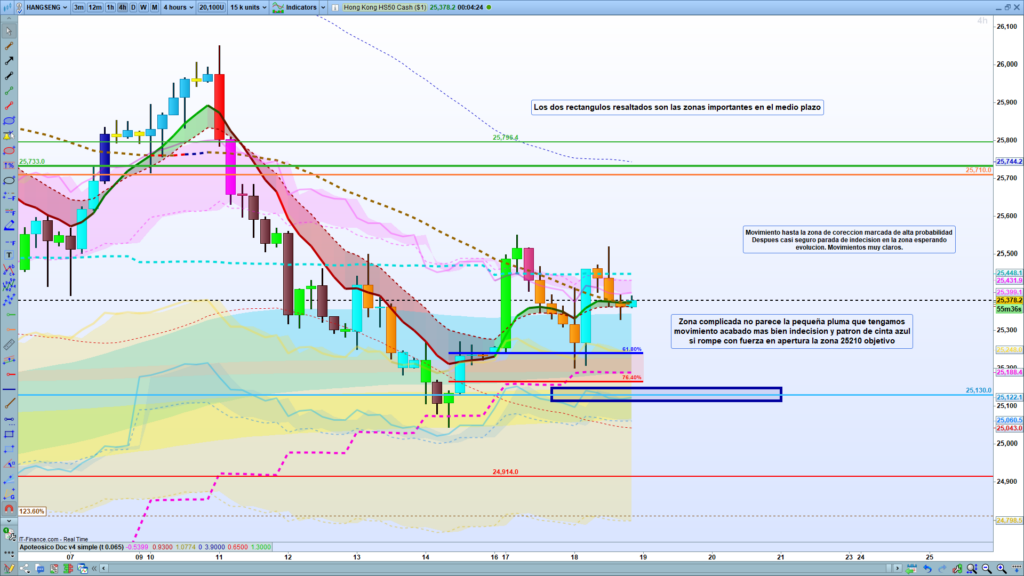
Task: Select the rectangle drawing tool in sidebar
Action: 9,434
